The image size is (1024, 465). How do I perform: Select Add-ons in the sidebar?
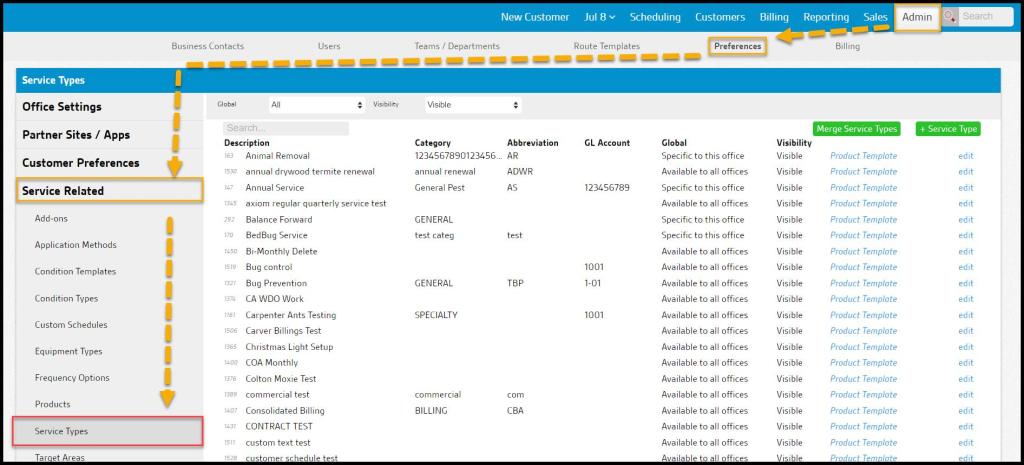(x=51, y=218)
